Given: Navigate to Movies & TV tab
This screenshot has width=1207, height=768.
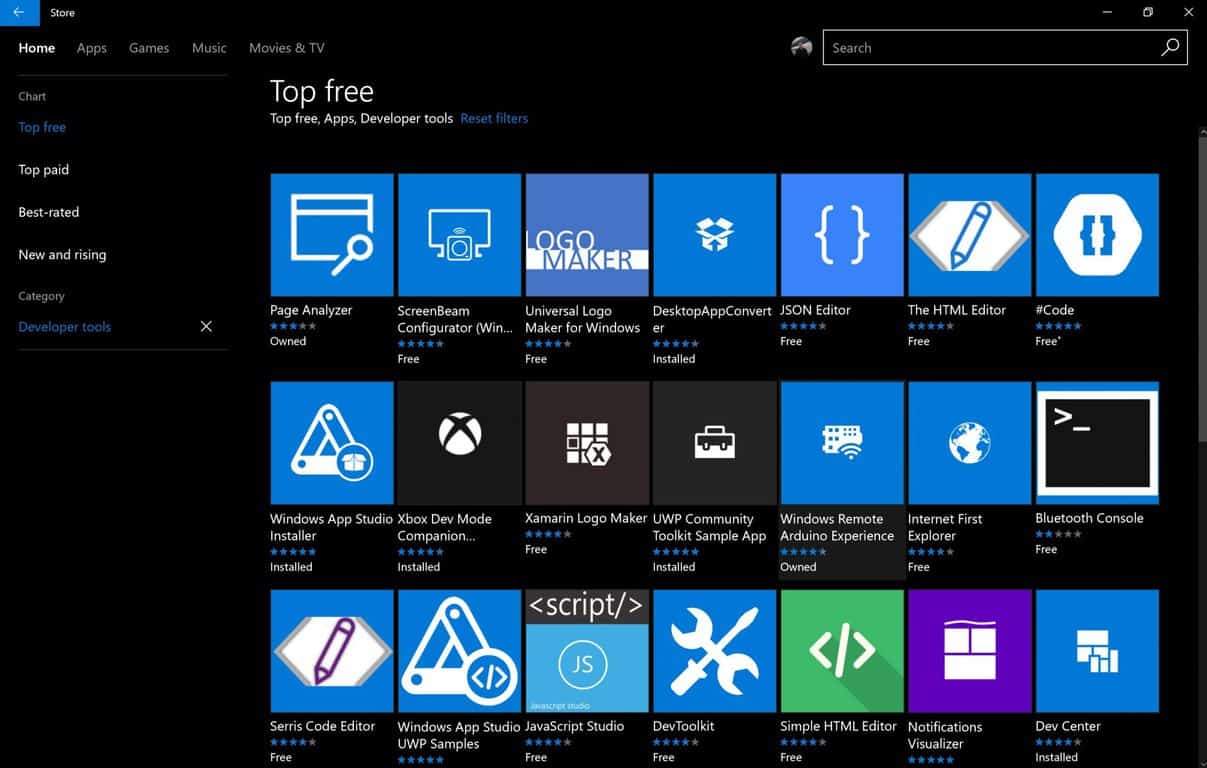Looking at the screenshot, I should click(x=286, y=48).
